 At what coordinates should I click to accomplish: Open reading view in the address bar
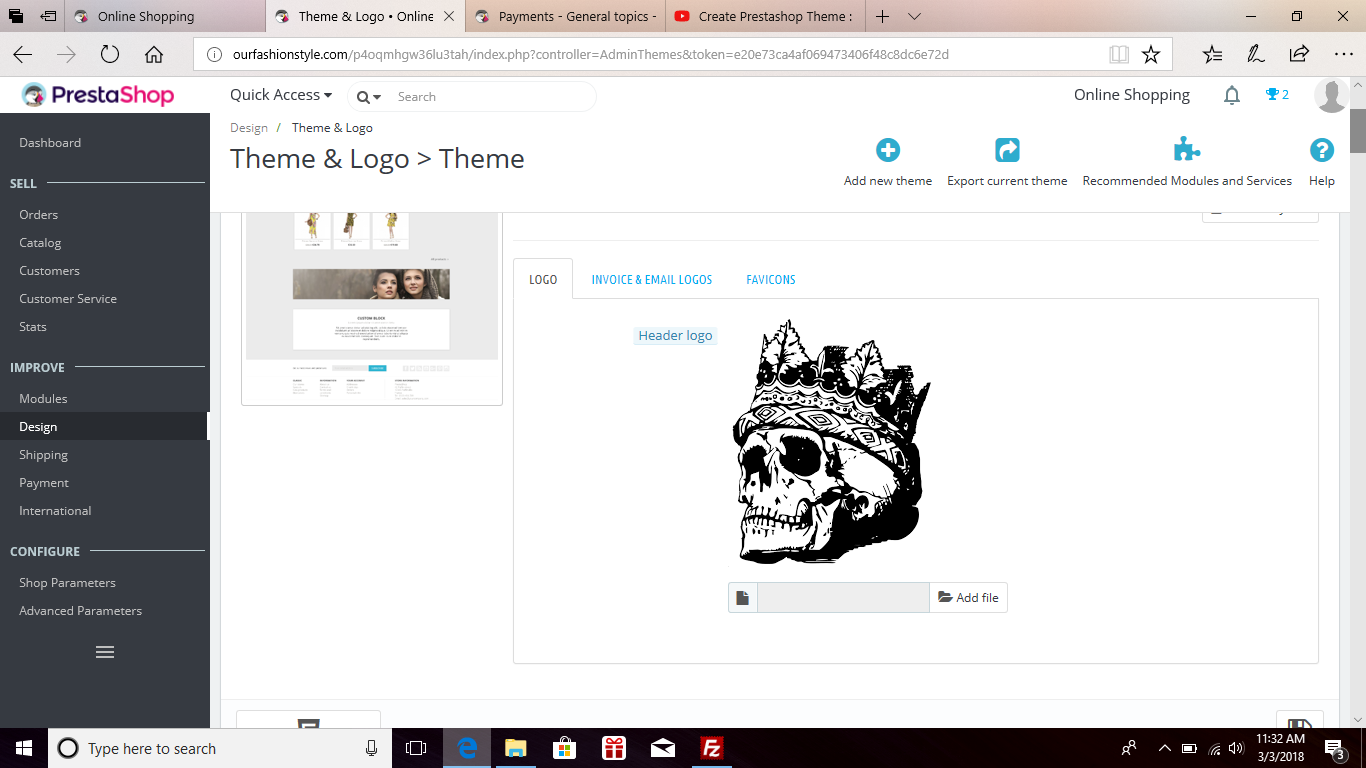point(1119,54)
